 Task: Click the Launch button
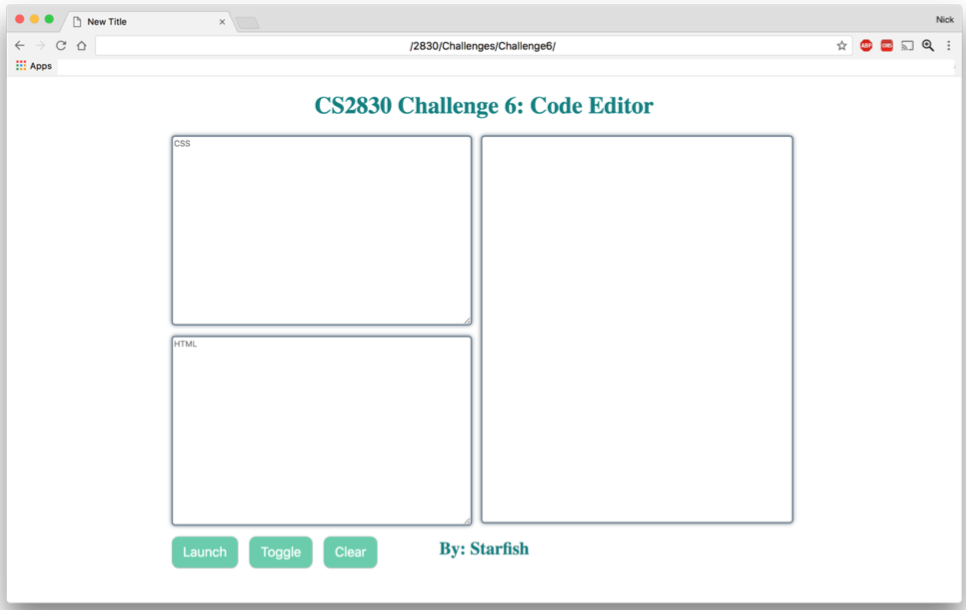click(205, 552)
